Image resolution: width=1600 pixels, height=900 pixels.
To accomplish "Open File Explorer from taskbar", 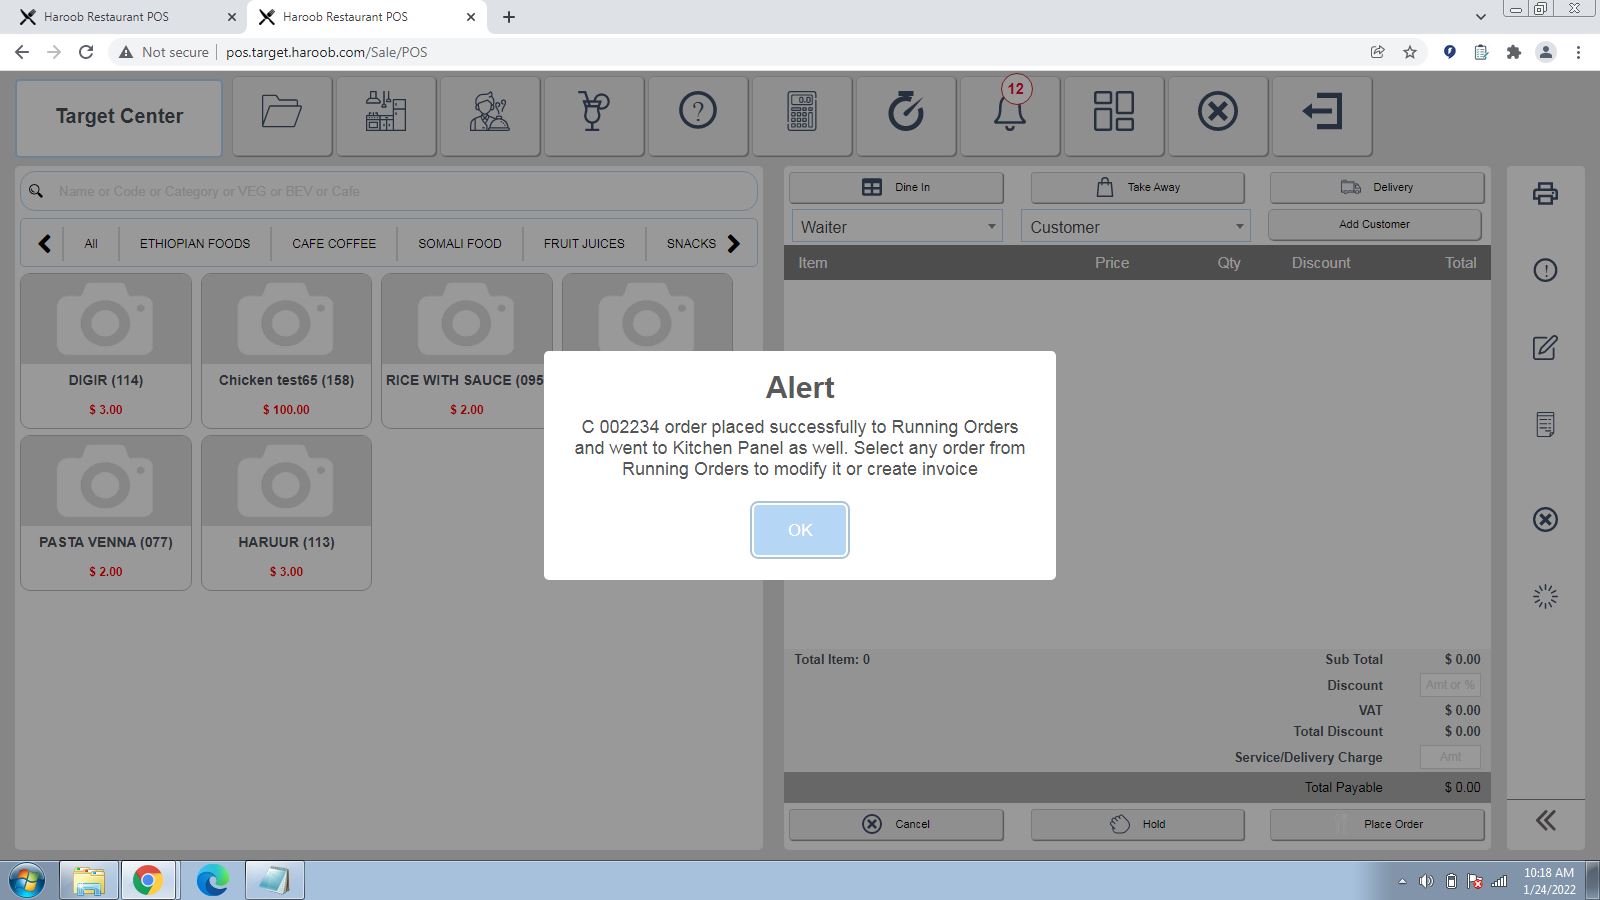I will pyautogui.click(x=89, y=881).
